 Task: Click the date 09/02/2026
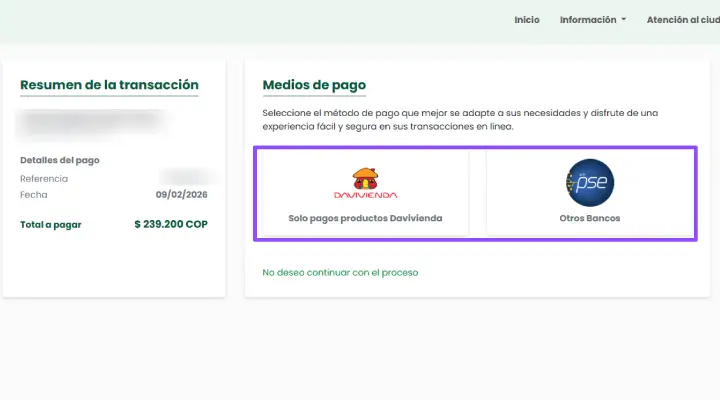pyautogui.click(x=181, y=195)
